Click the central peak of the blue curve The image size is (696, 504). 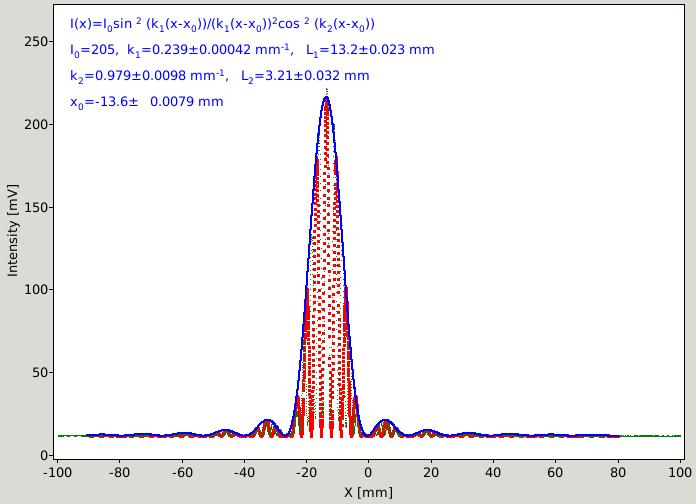(327, 97)
